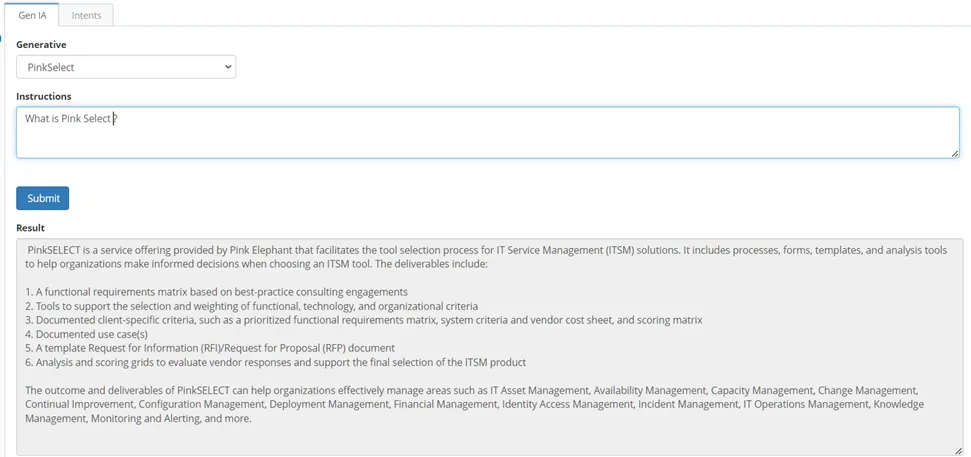Click inside the Instructions text area

pos(488,133)
